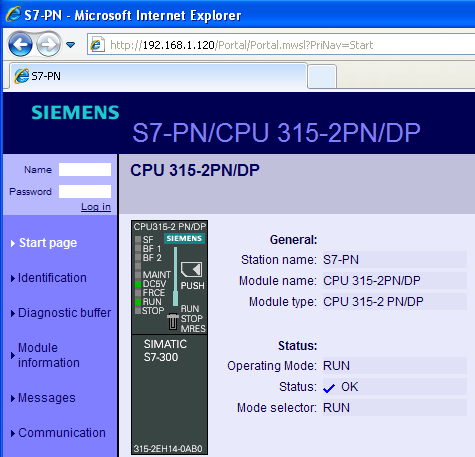
Task: Open the recent pages dropdown arrow
Action: point(71,44)
